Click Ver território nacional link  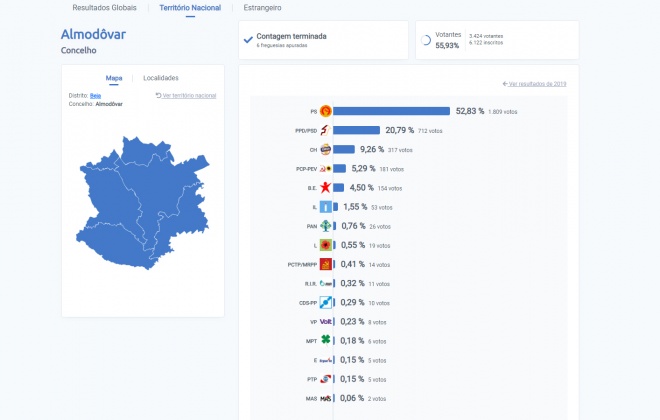point(186,96)
